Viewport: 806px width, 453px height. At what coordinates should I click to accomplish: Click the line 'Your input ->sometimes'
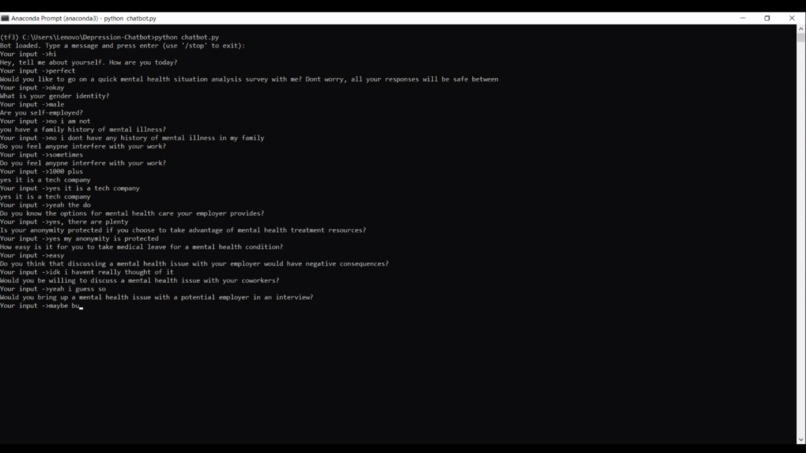tap(41, 155)
